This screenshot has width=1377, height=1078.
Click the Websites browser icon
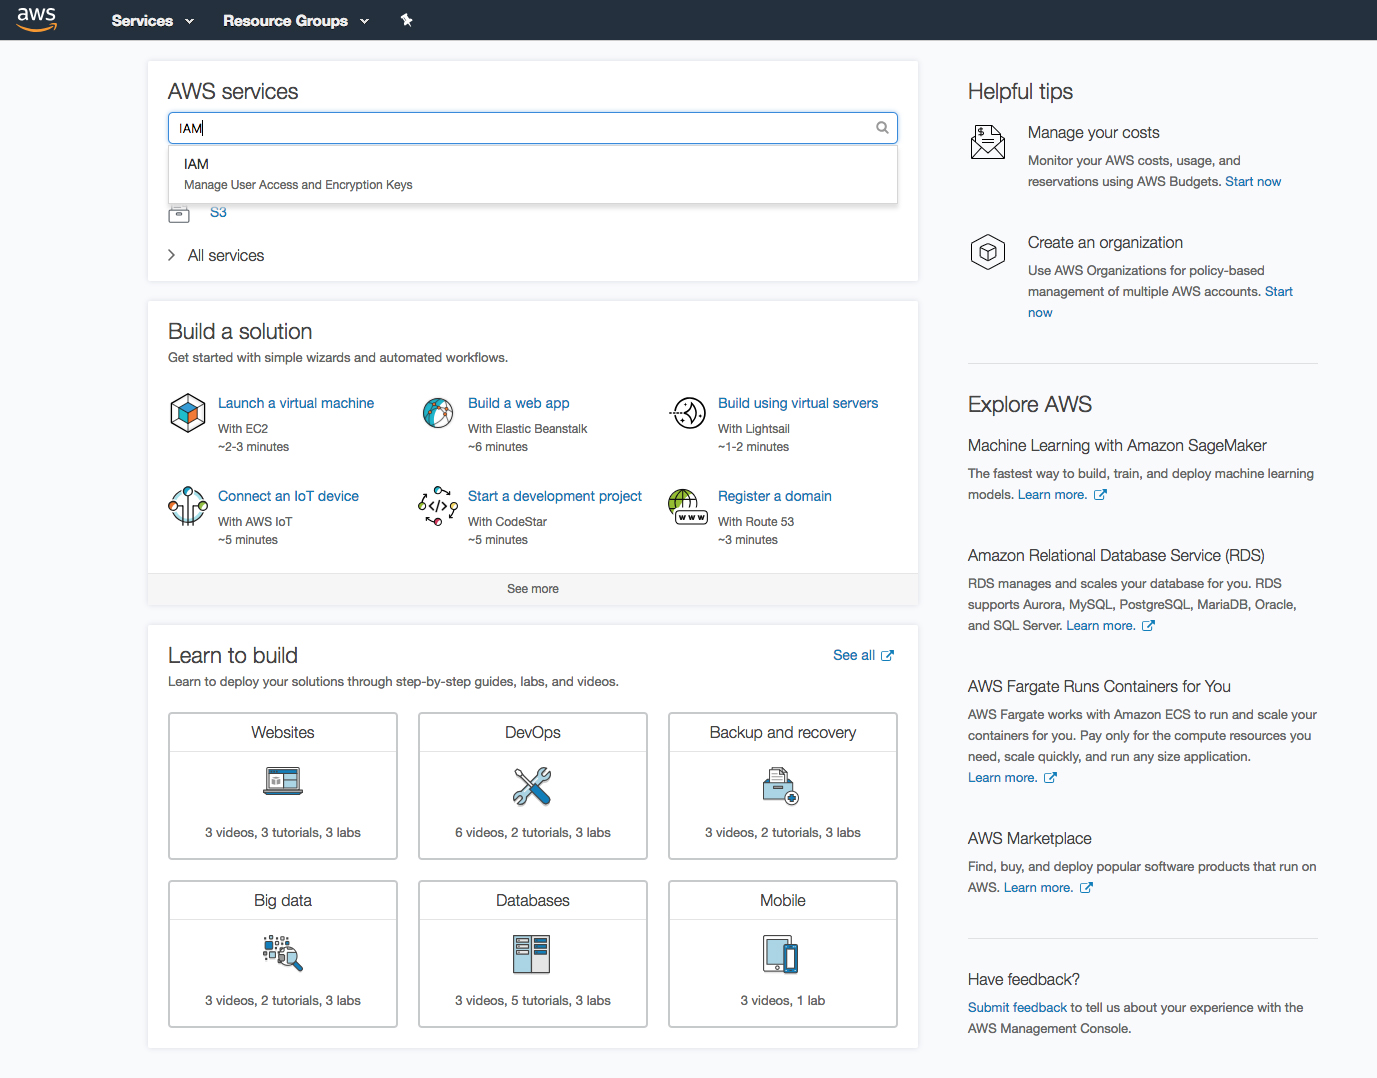(283, 781)
